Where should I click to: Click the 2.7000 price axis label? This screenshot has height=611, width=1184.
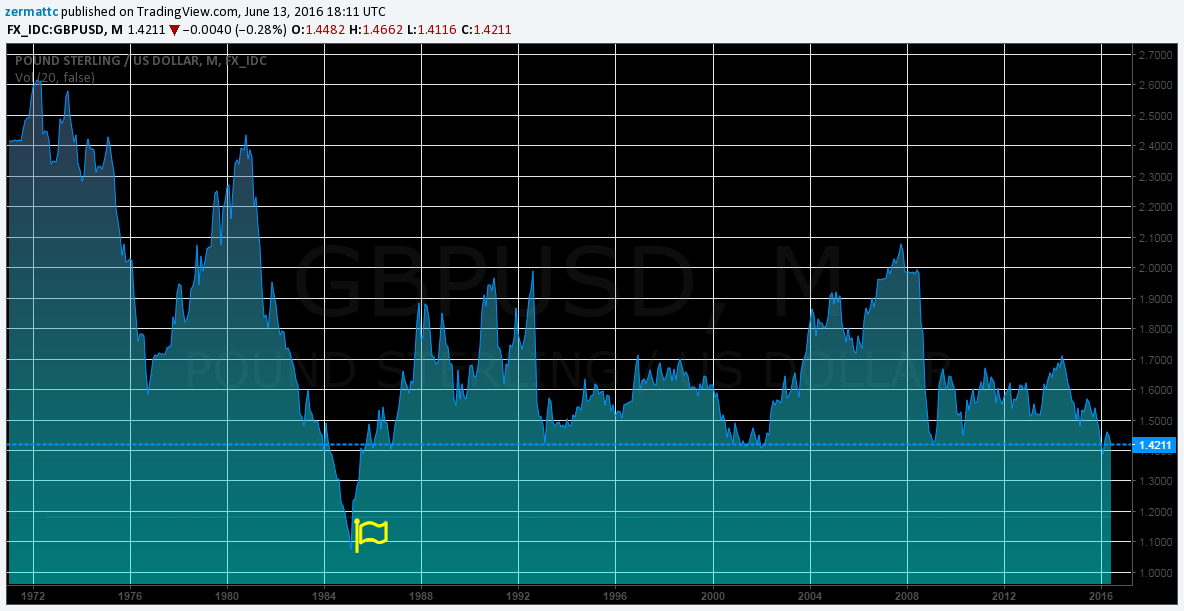tap(1156, 55)
